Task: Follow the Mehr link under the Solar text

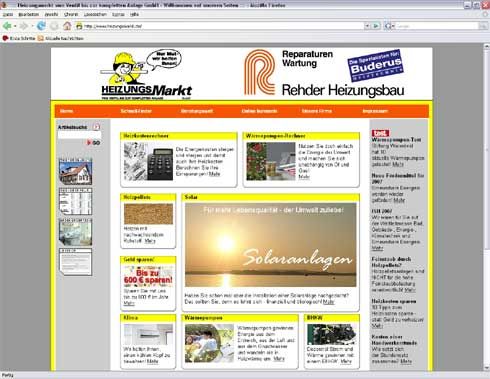Action: point(328,302)
